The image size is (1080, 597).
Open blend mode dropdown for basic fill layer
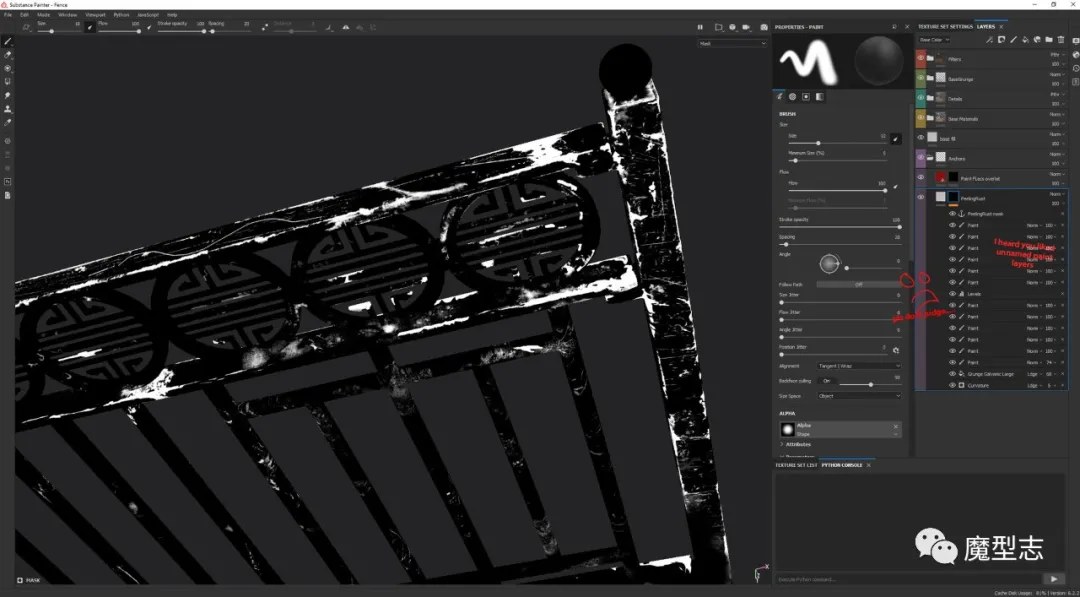(x=1055, y=134)
